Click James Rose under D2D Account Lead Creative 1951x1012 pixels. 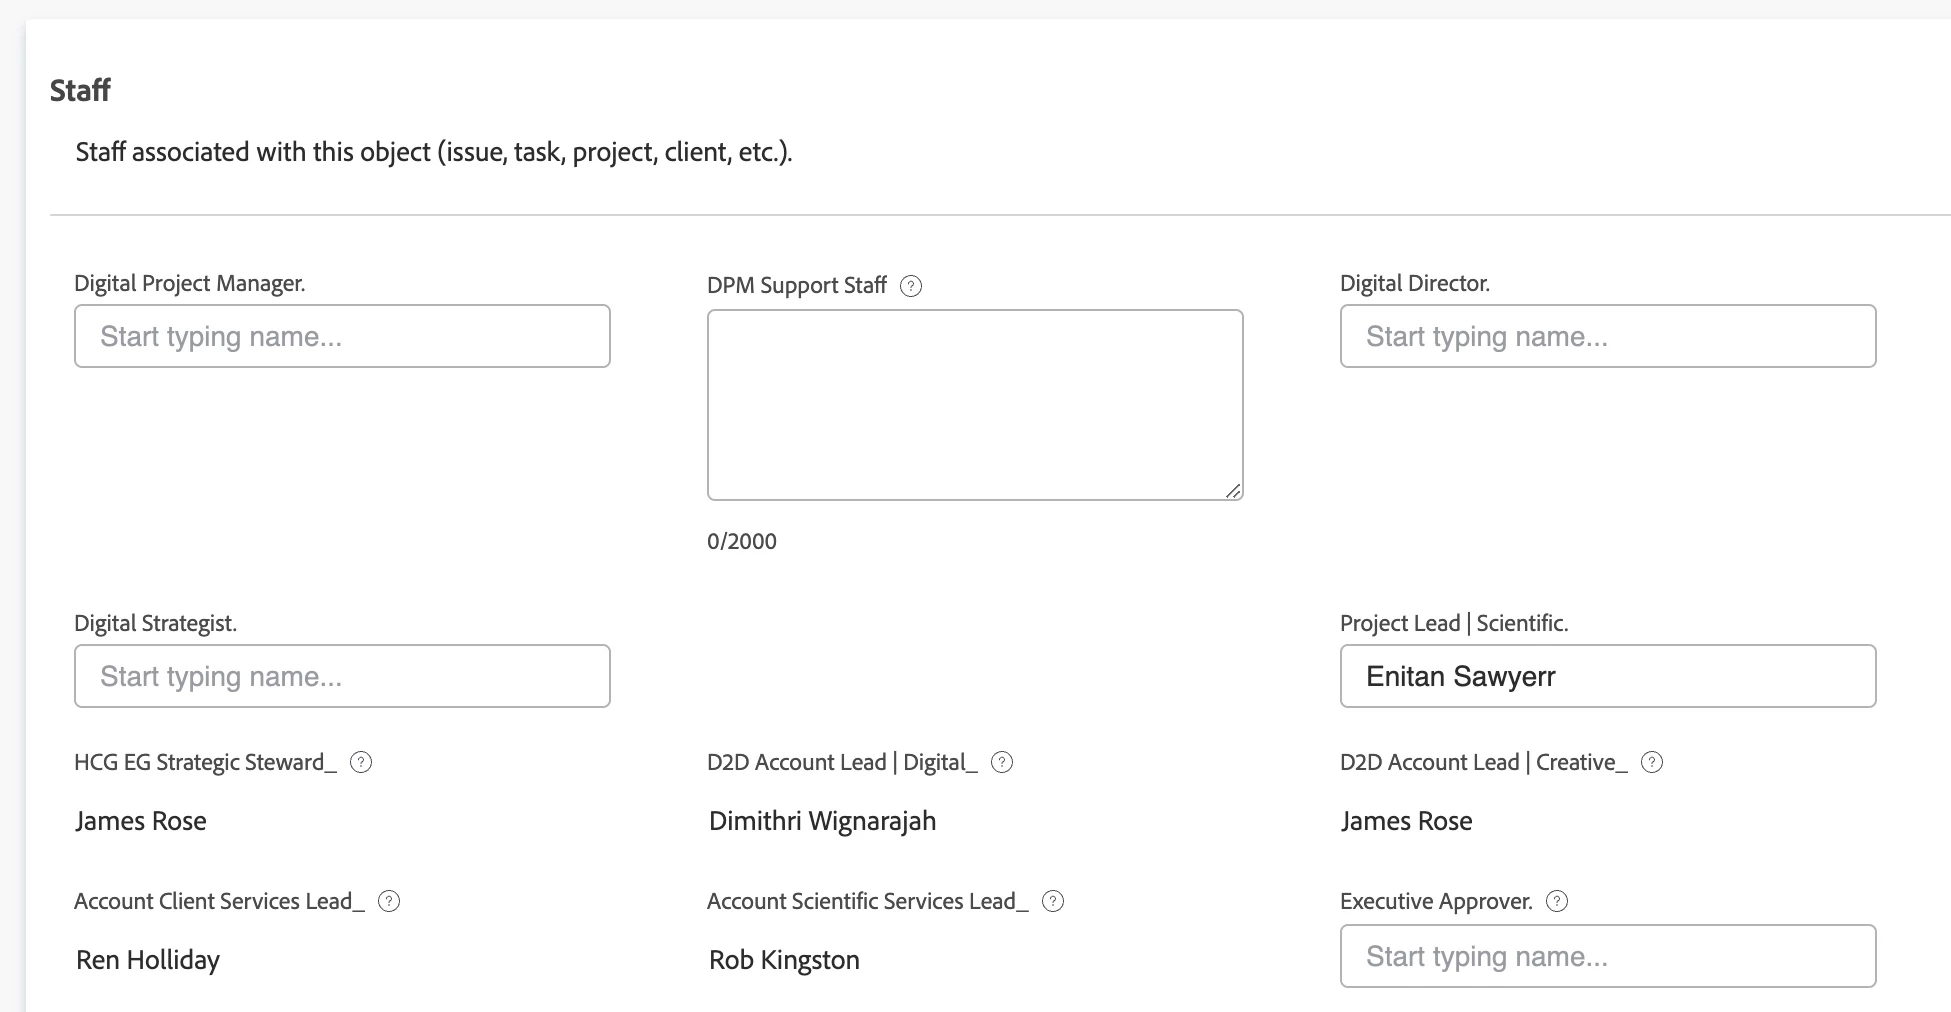(x=1406, y=821)
